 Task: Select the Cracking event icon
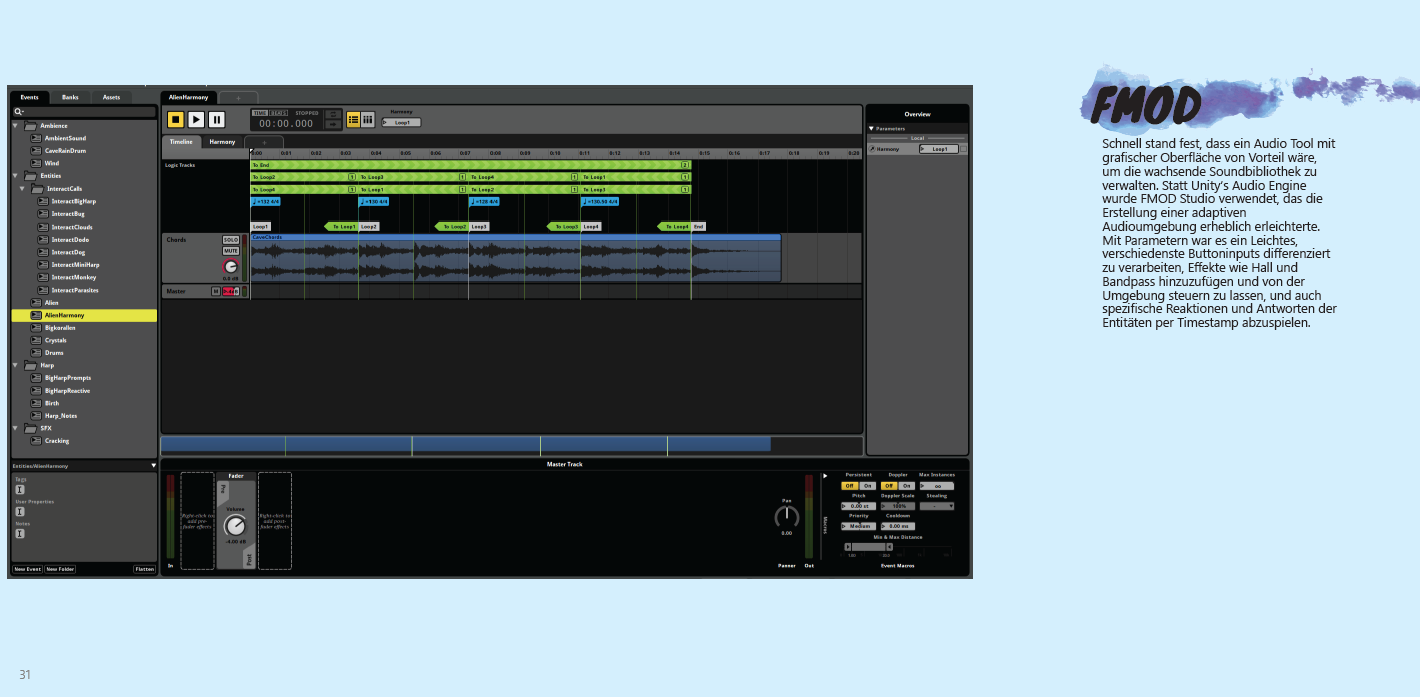[36, 441]
